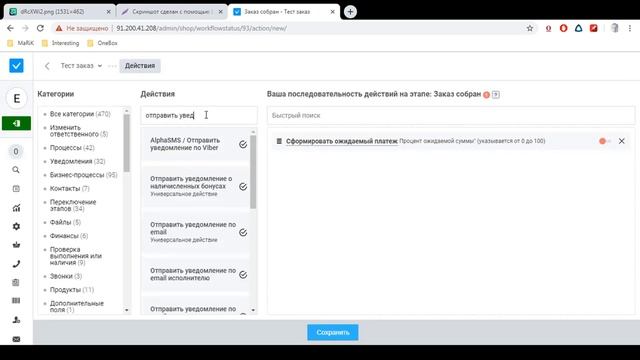The height and width of the screenshot is (360, 640).
Task: Add Отправить уведомление о начисленных бонусах action
Action: click(x=243, y=187)
